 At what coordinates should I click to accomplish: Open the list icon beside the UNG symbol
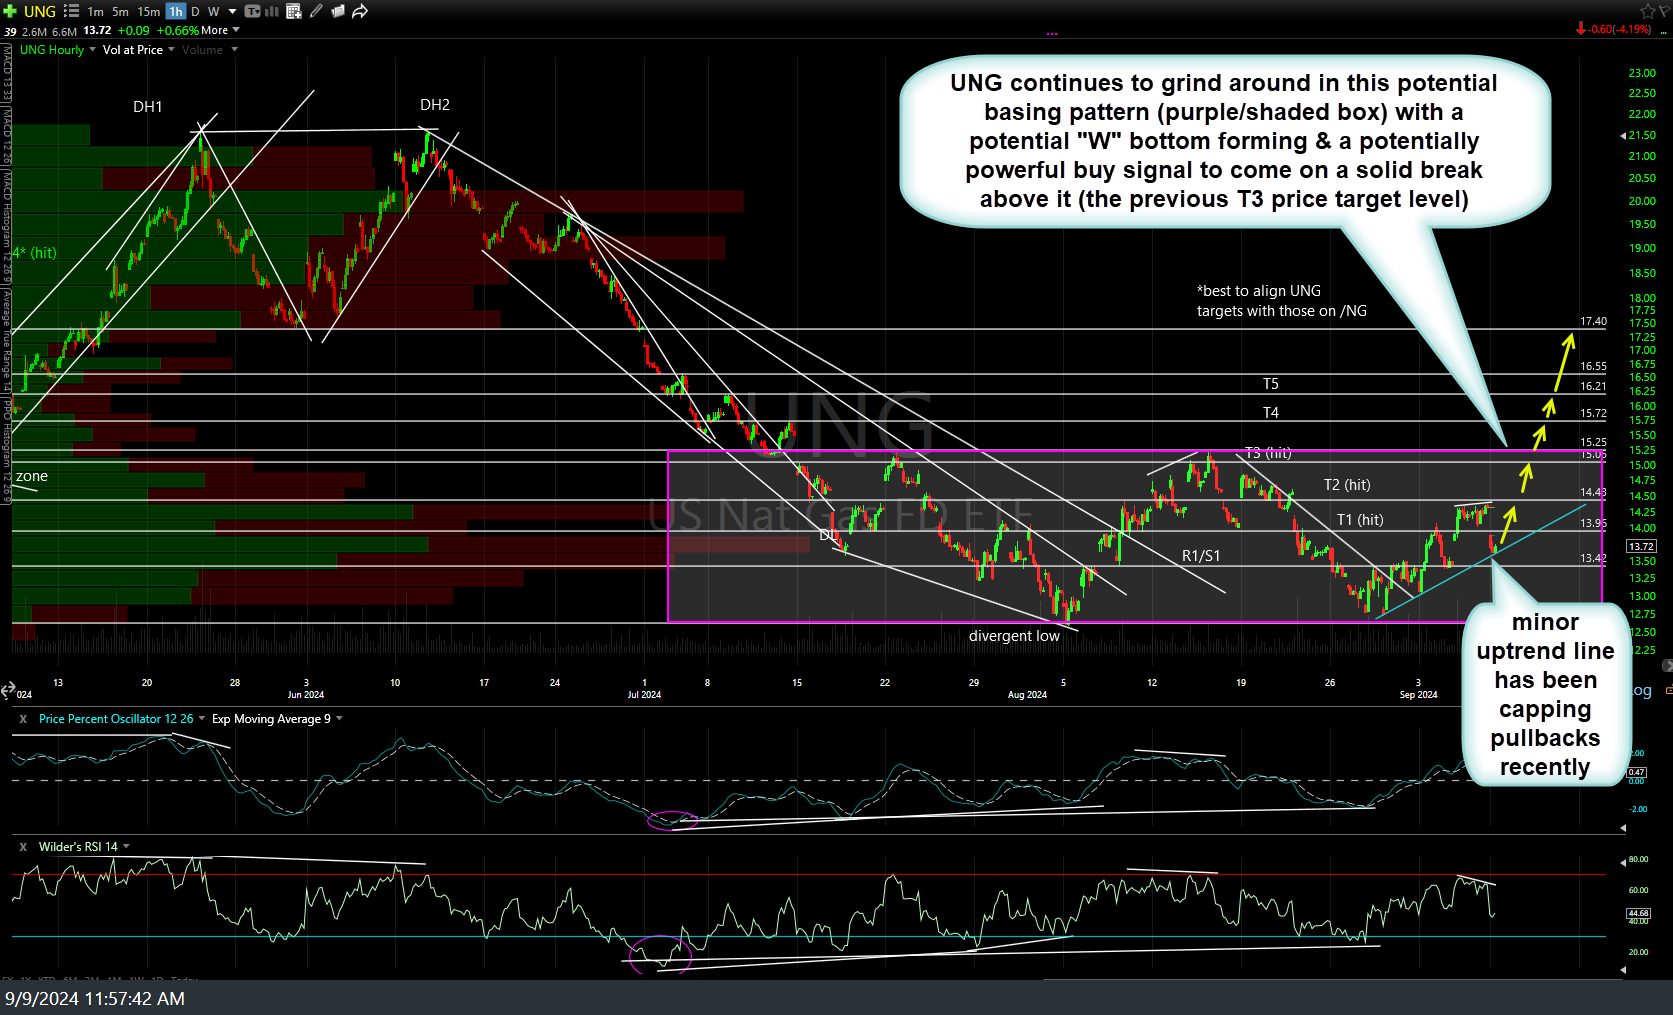pos(72,11)
